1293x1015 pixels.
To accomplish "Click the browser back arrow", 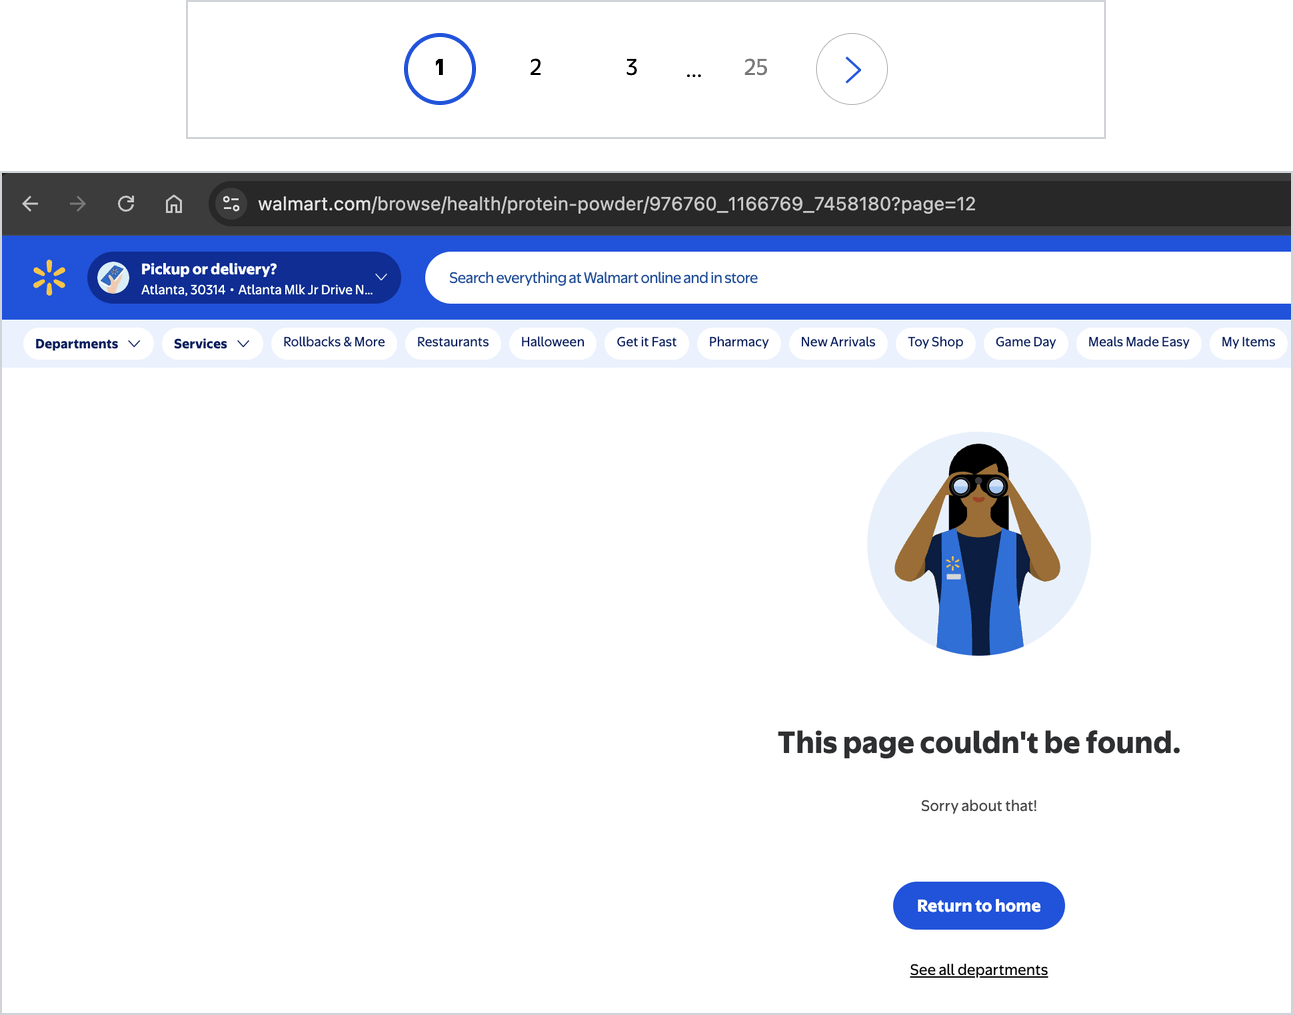I will [30, 204].
